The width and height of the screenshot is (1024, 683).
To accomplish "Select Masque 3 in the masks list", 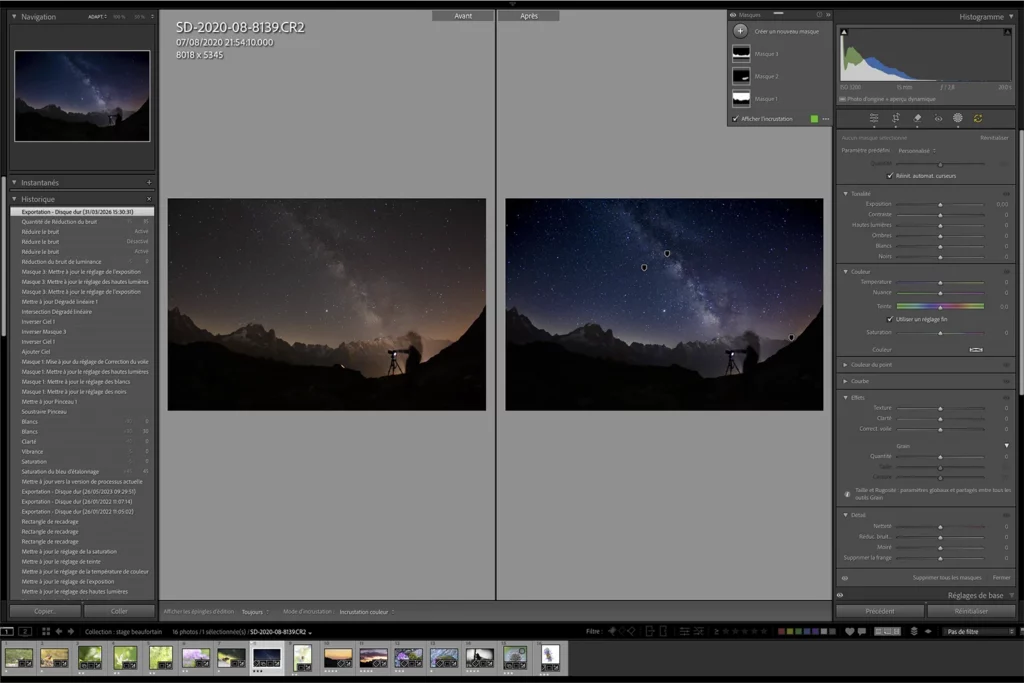I will pyautogui.click(x=778, y=54).
